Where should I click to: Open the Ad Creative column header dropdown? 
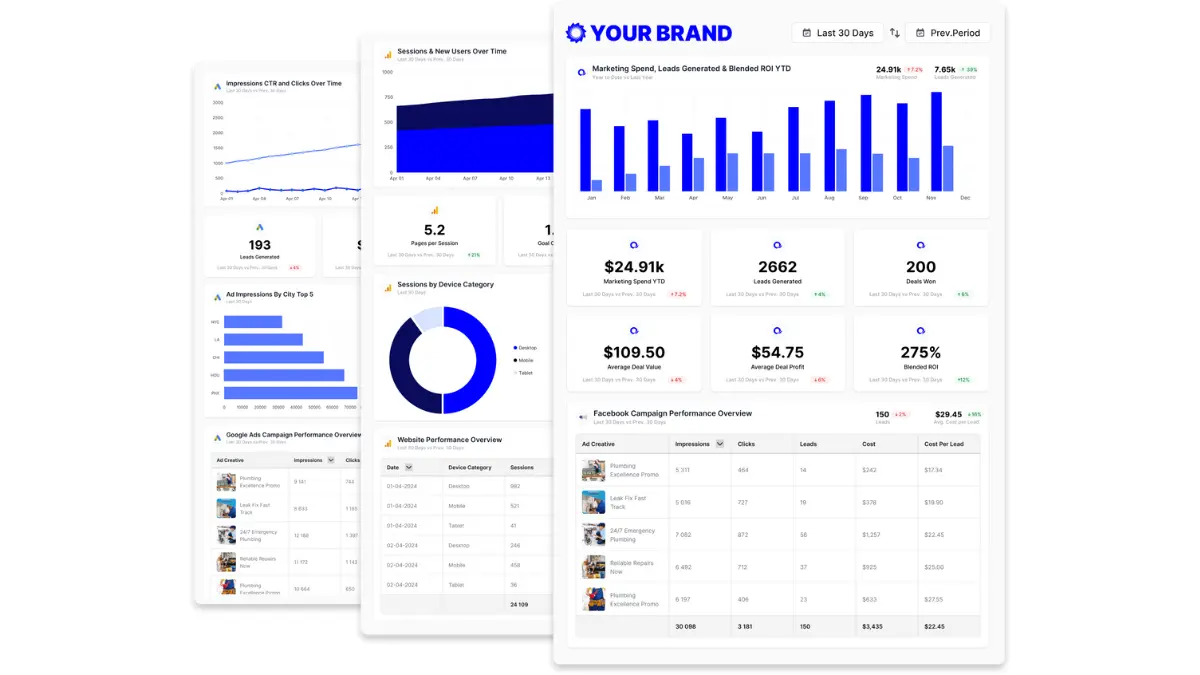[598, 444]
